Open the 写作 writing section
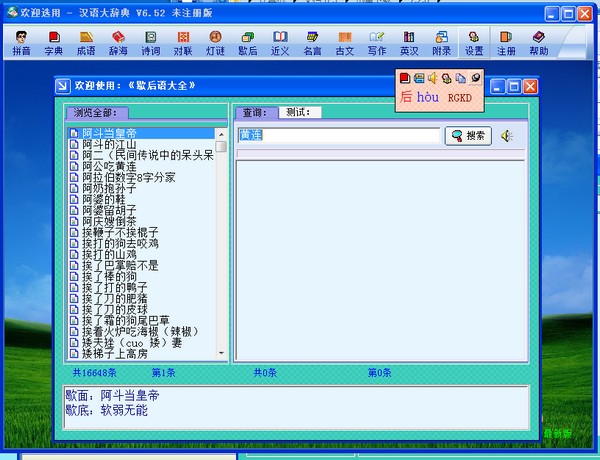Viewport: 600px width, 460px height. (377, 43)
